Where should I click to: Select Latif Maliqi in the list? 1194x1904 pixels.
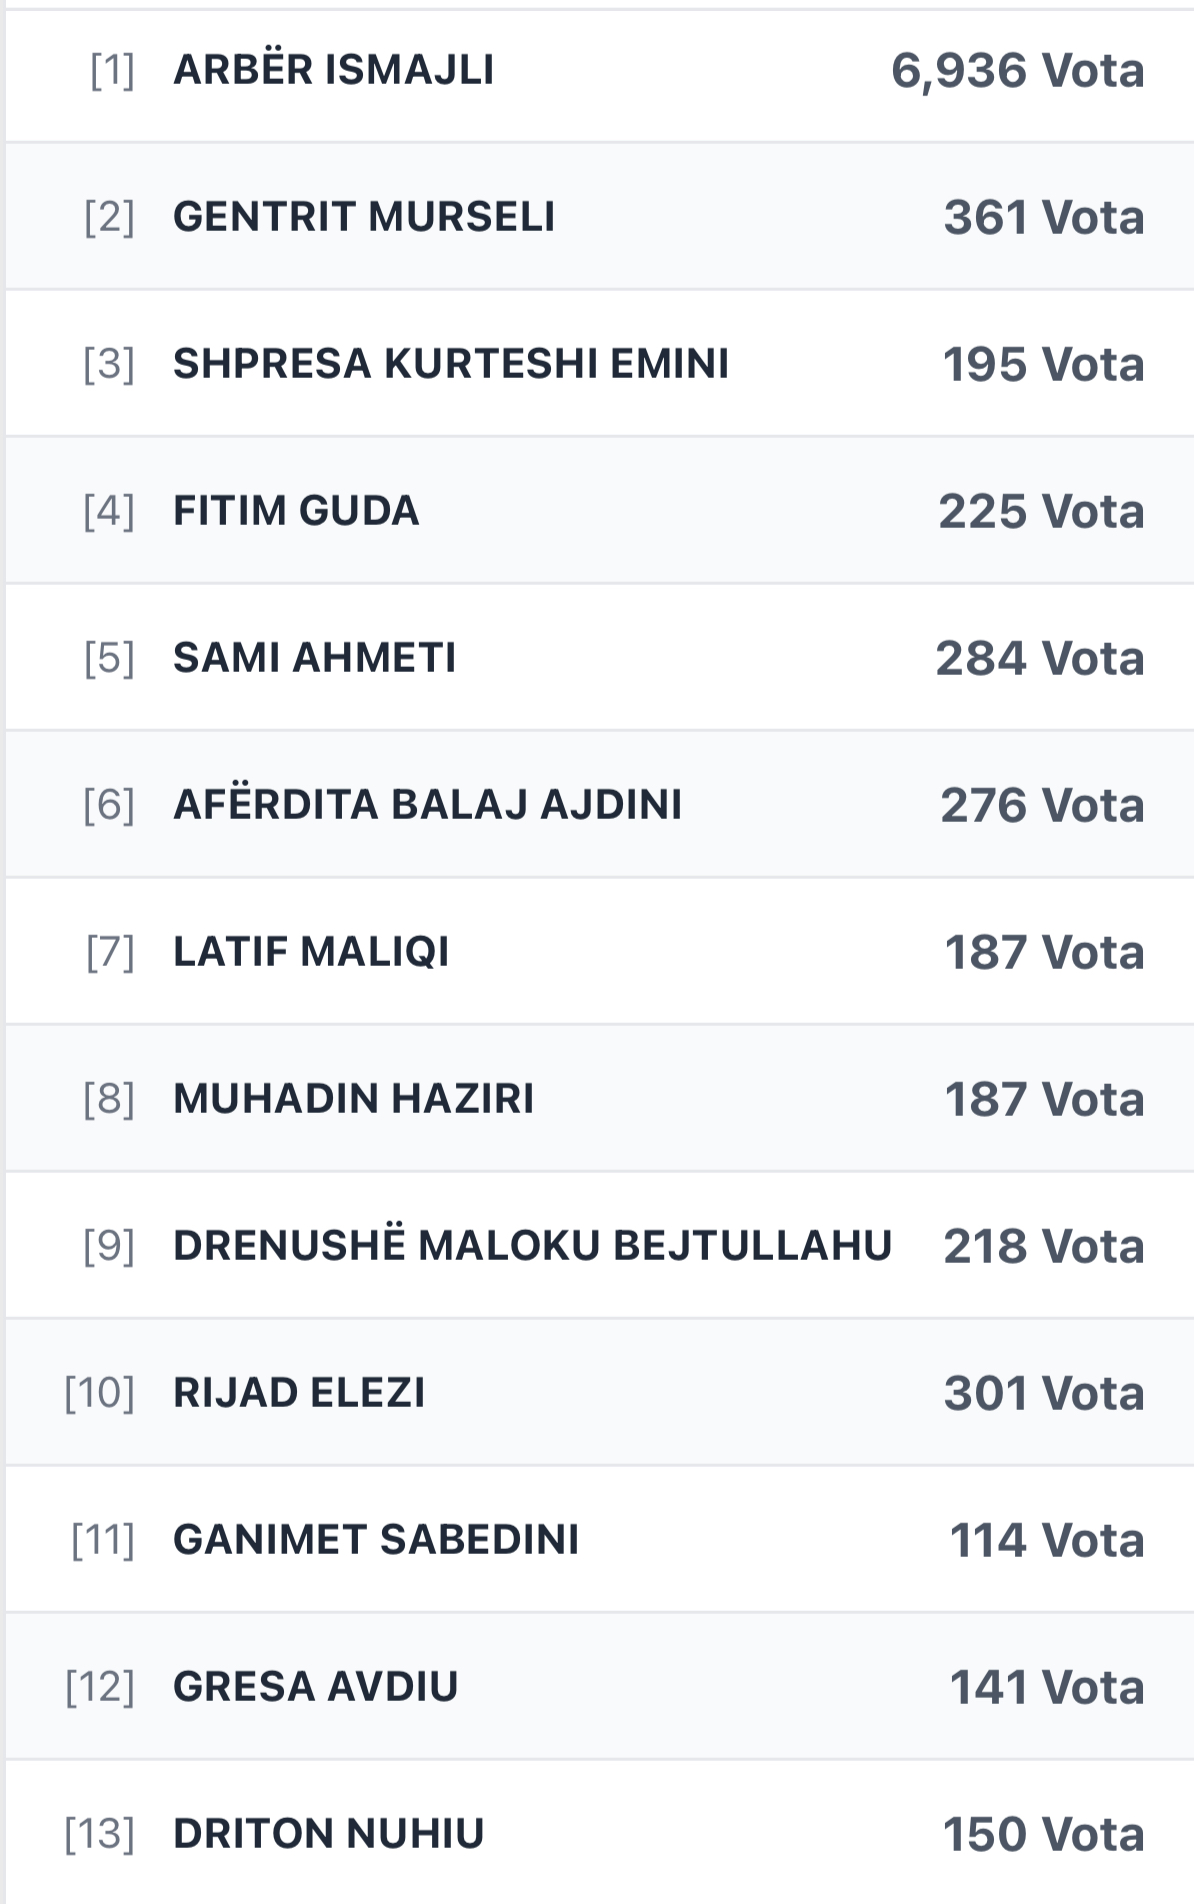(x=311, y=952)
